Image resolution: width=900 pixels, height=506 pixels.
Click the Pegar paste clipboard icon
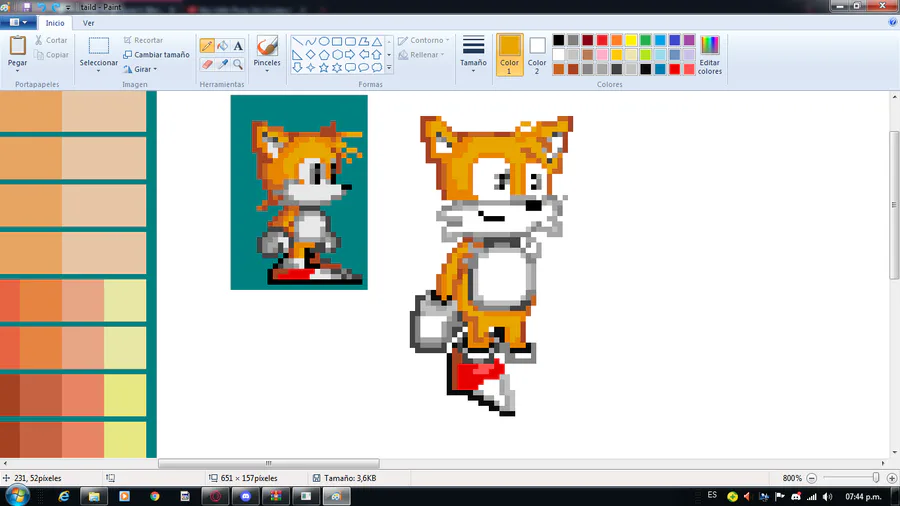[17, 46]
